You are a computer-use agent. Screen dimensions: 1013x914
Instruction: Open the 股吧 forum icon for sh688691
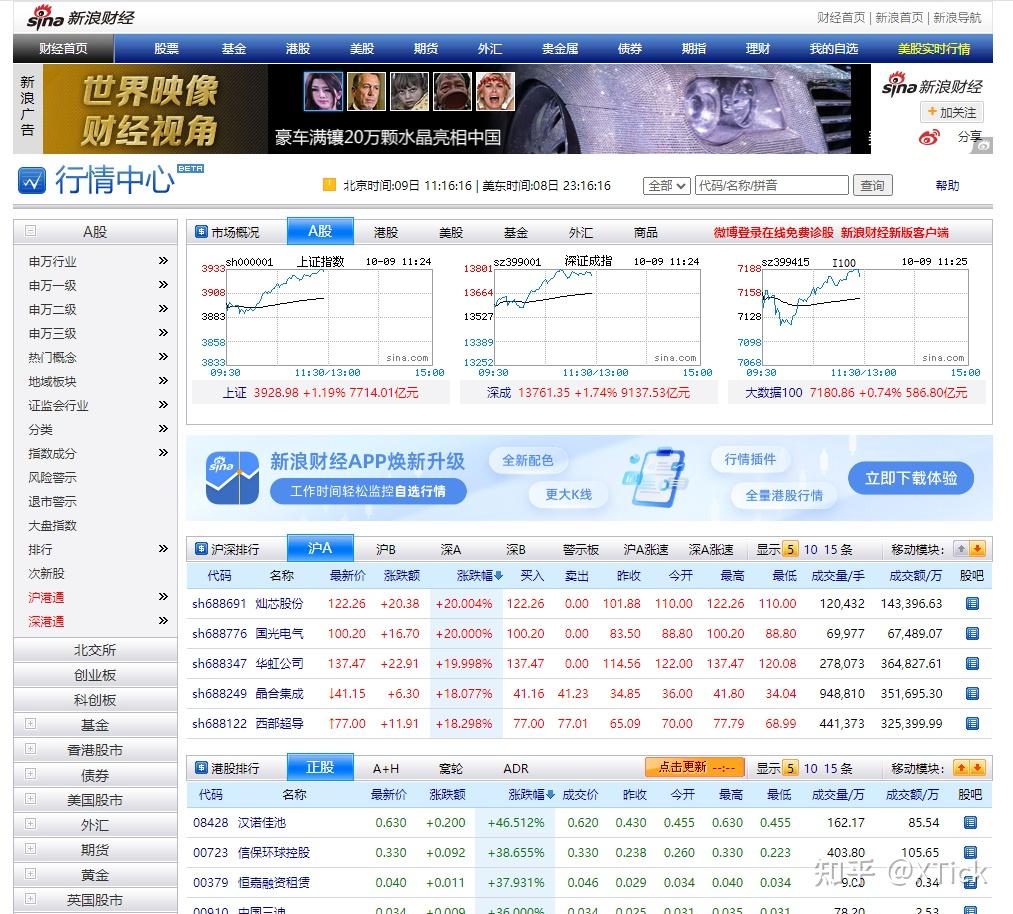pyautogui.click(x=970, y=603)
